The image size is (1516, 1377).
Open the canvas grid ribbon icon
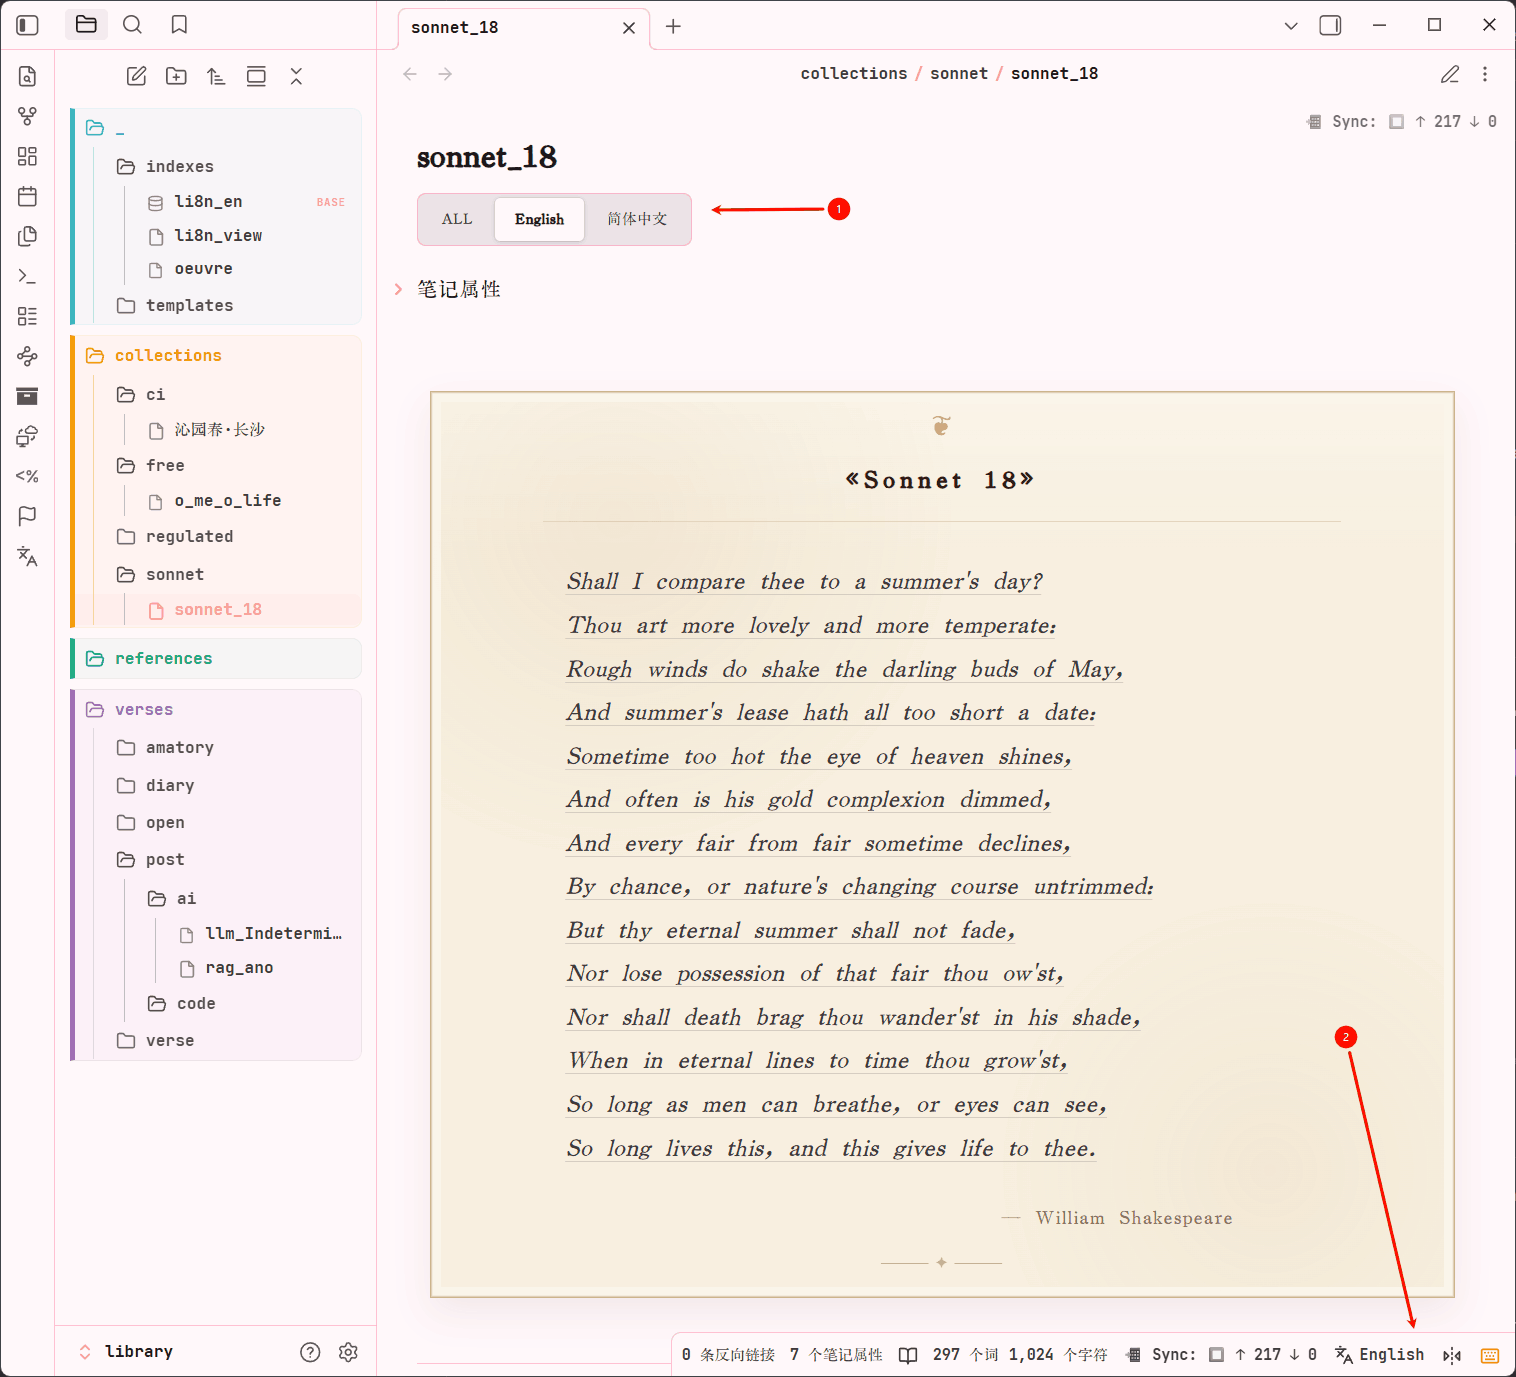(28, 156)
